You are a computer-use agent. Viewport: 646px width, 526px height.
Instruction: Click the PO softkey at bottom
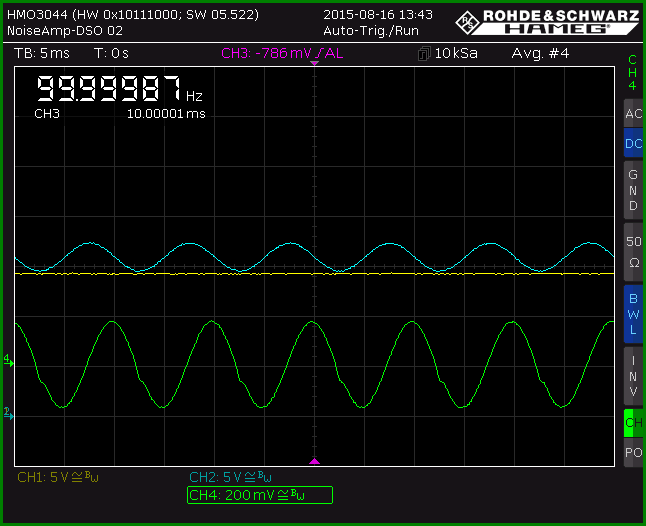(x=634, y=453)
